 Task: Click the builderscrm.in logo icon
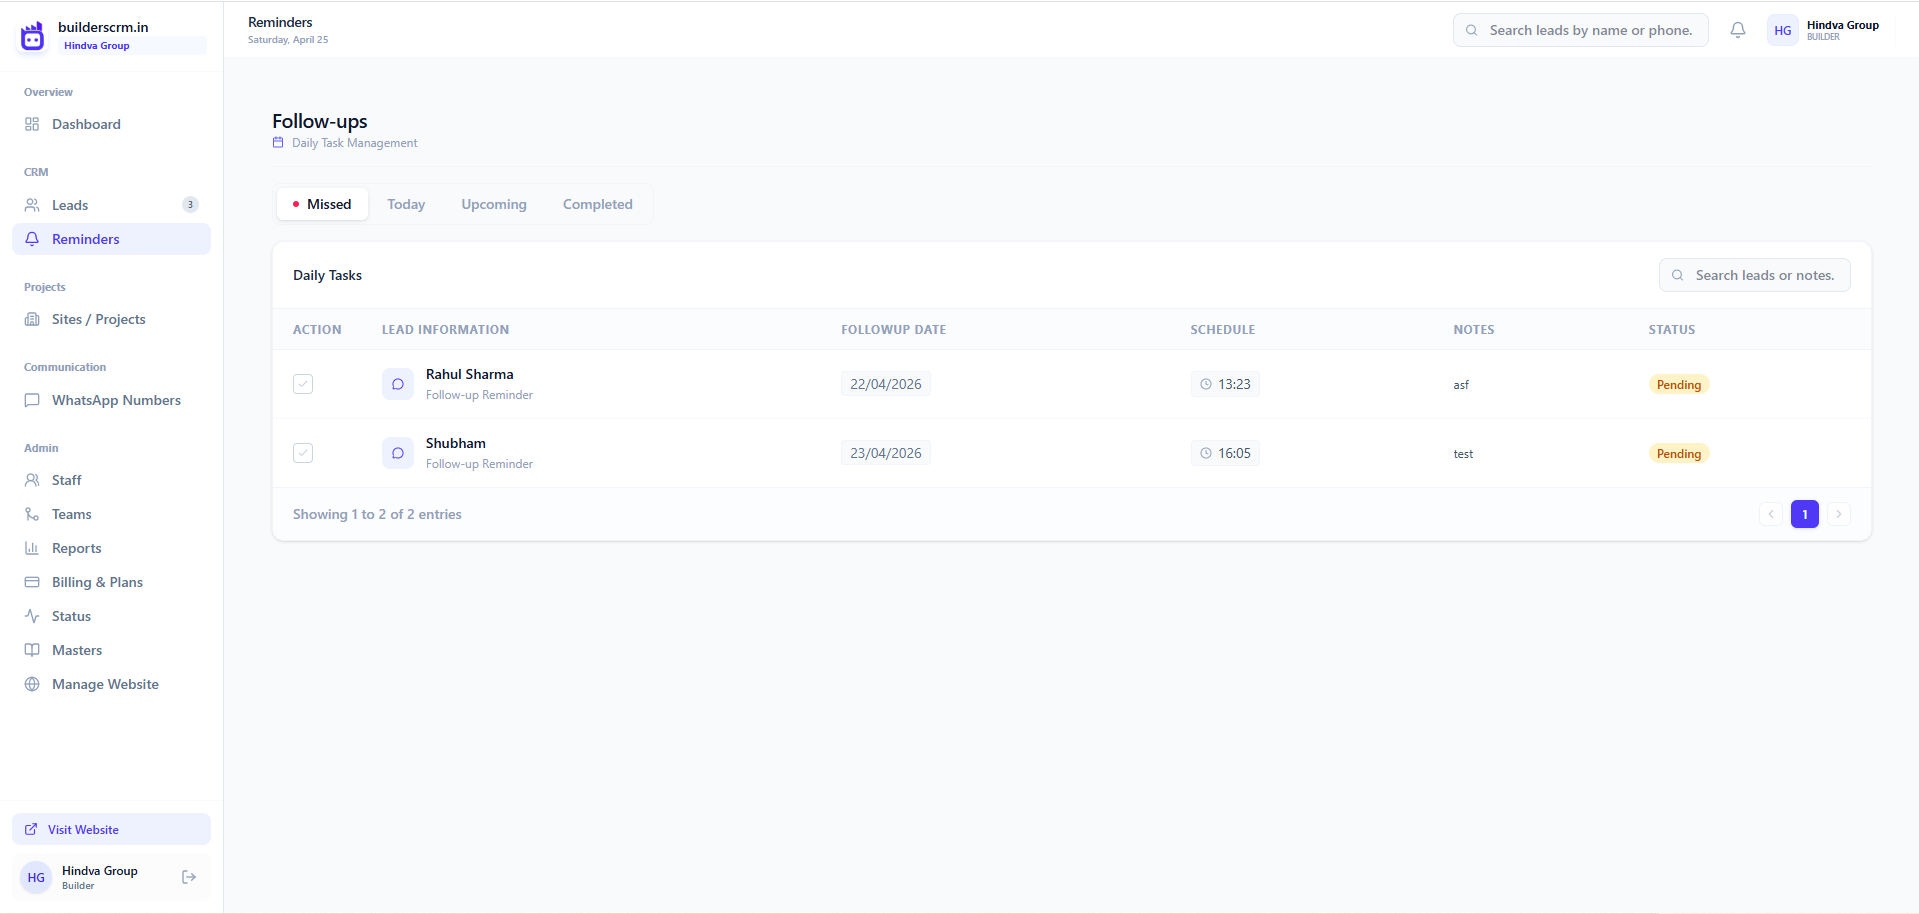click(33, 36)
